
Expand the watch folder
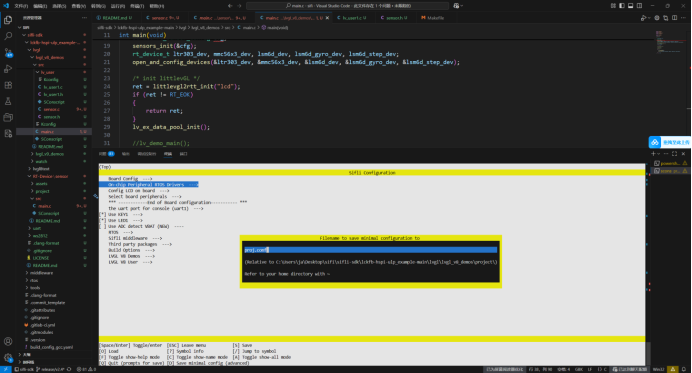tap(41, 162)
